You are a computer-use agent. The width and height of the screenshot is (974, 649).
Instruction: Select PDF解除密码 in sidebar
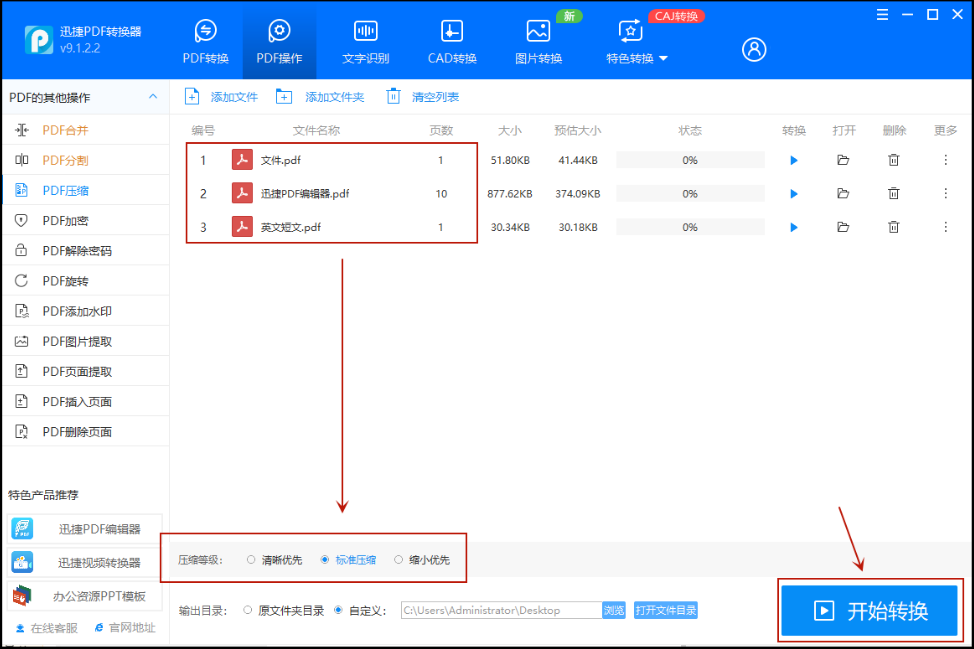(x=86, y=250)
